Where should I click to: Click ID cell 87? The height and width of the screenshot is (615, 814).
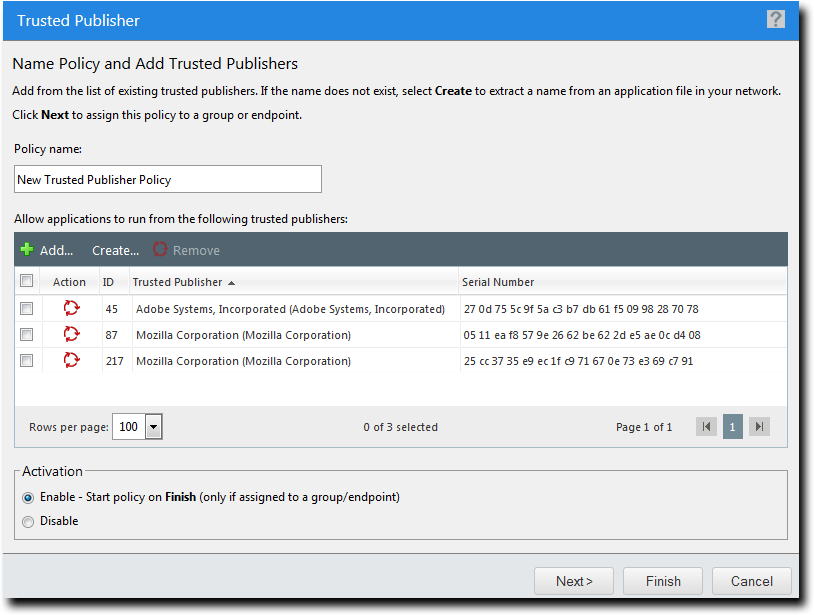pyautogui.click(x=112, y=335)
